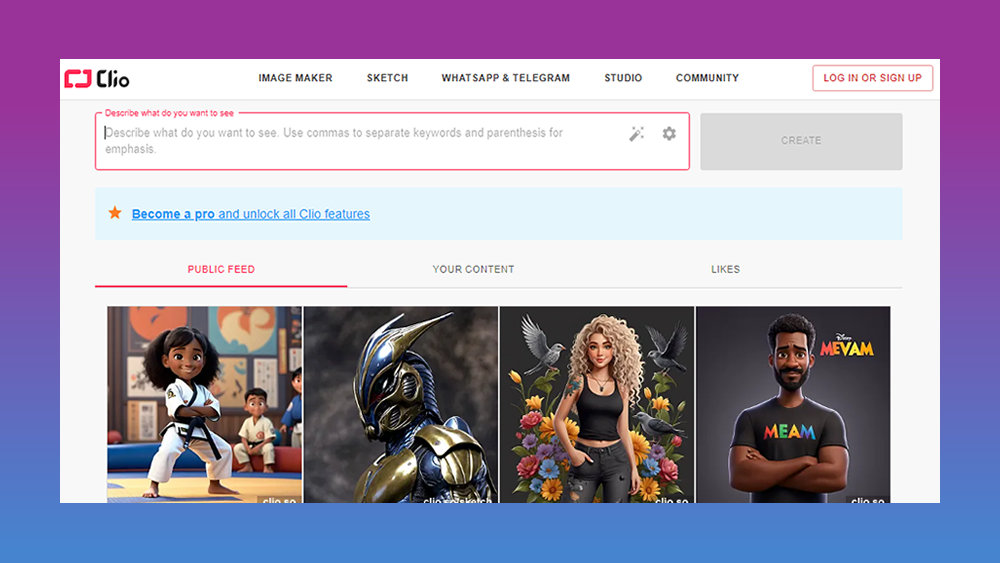Select the man in MEAM t-shirt image

[x=792, y=404]
